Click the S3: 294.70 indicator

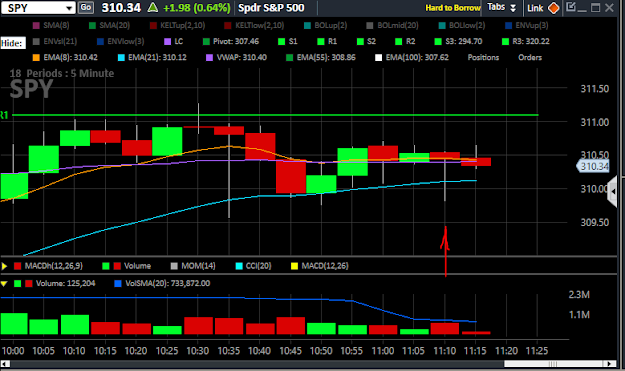[458, 41]
